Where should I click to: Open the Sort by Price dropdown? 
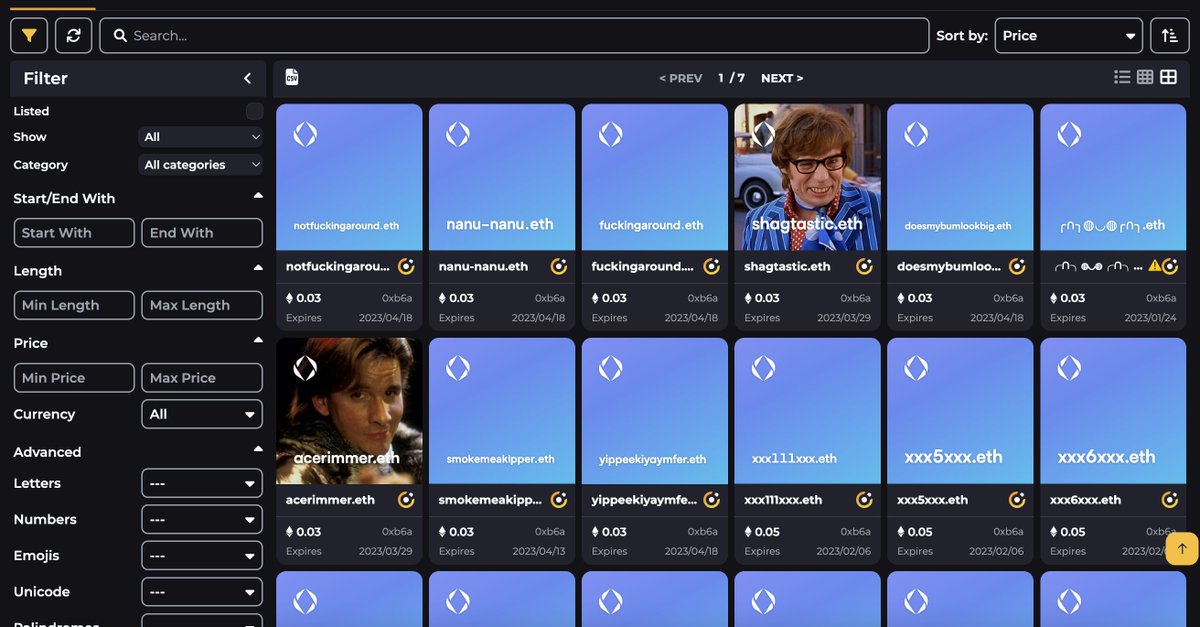point(1068,35)
